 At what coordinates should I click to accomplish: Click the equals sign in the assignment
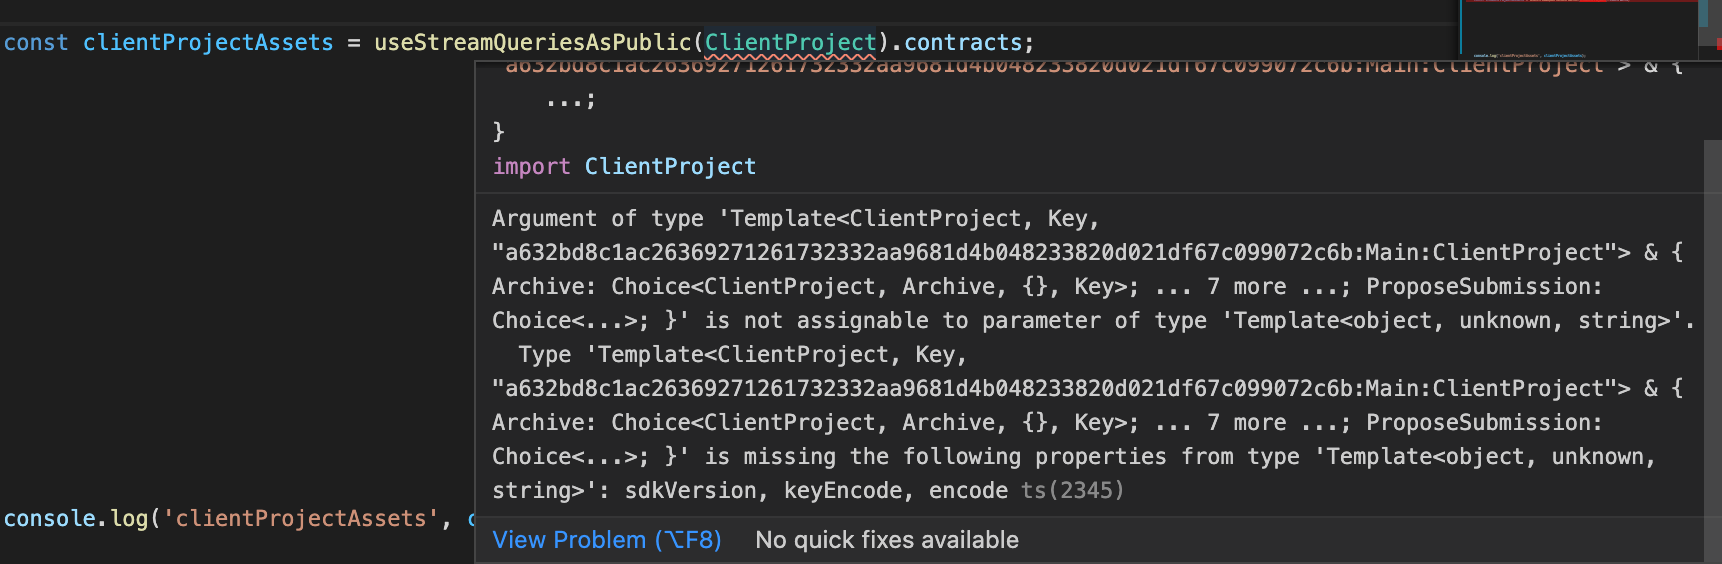tap(353, 43)
